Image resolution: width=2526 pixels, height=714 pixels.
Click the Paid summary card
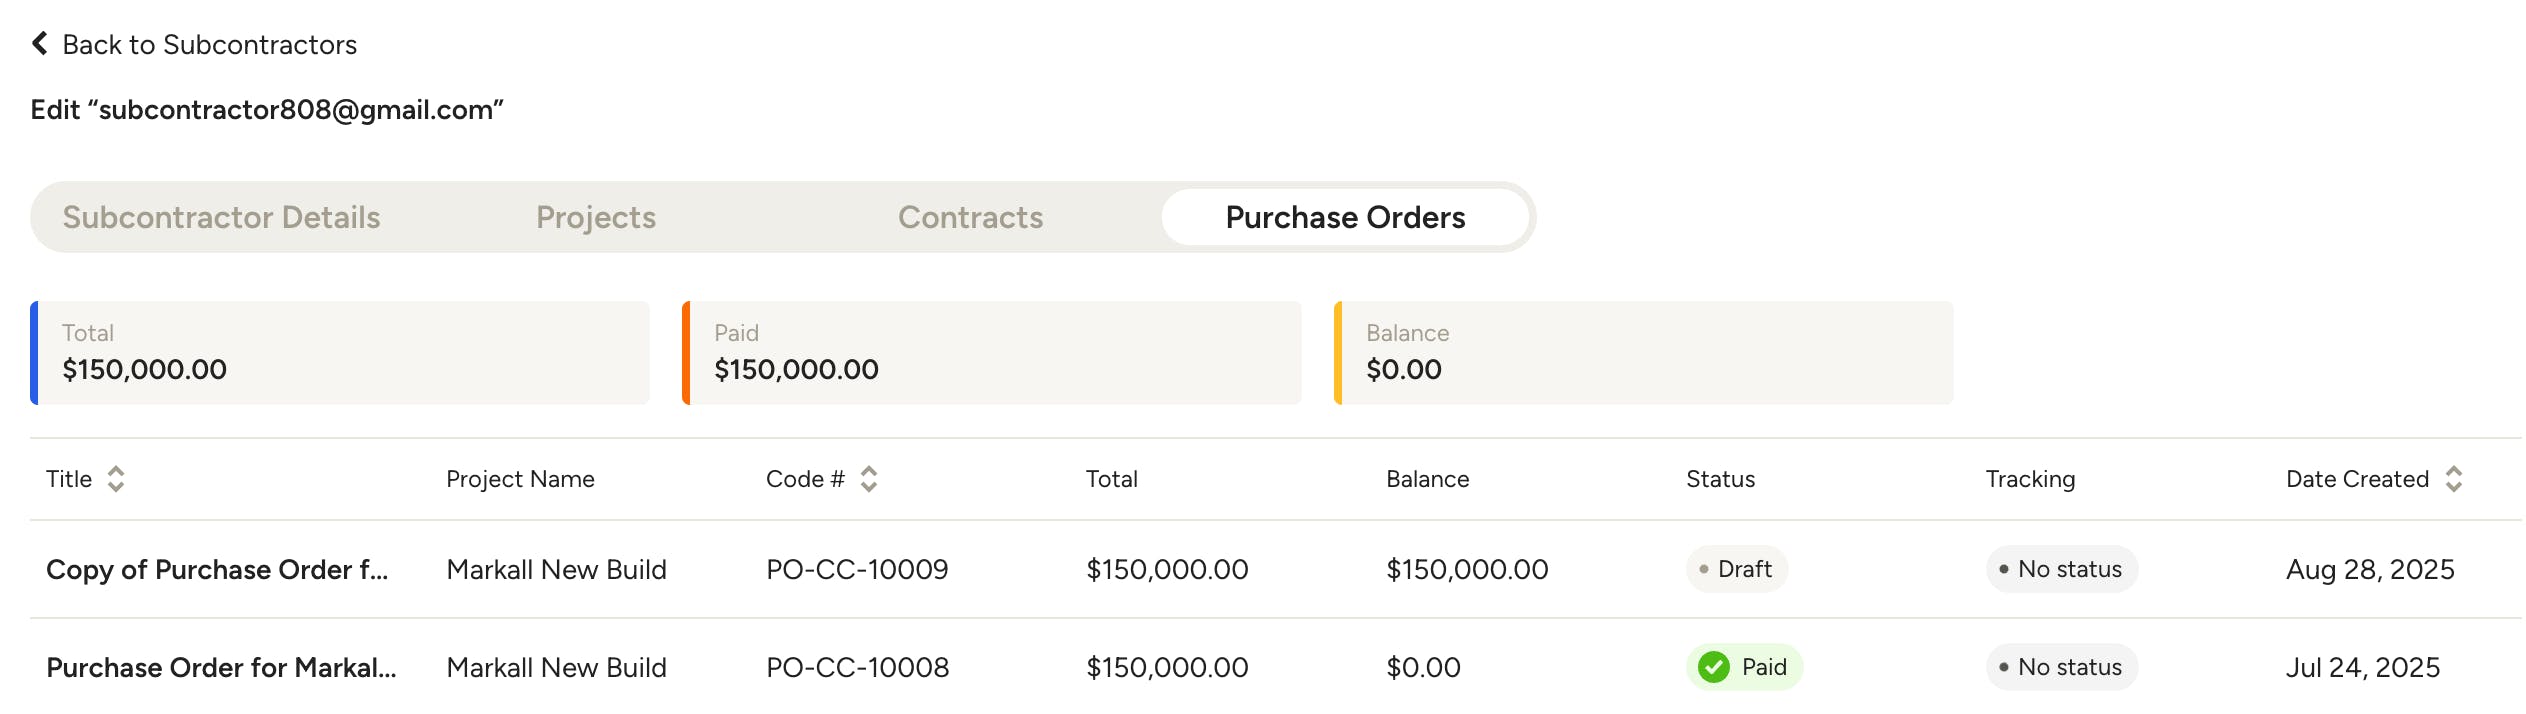click(x=992, y=353)
